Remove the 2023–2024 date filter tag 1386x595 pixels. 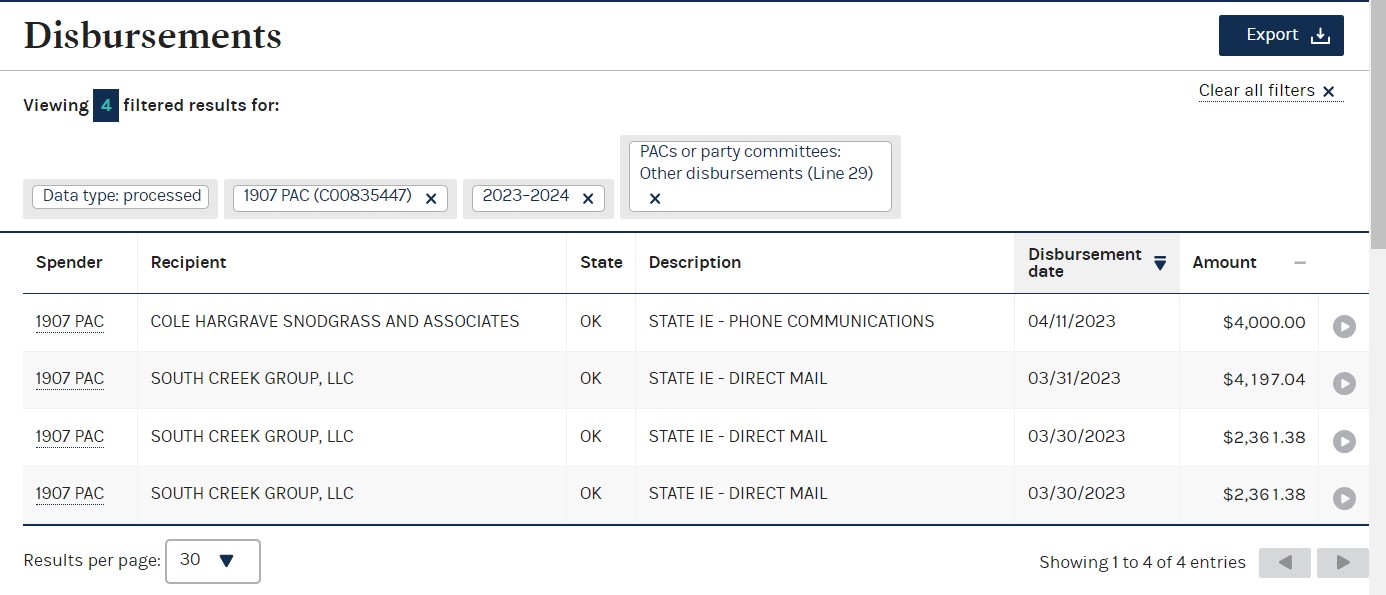(x=588, y=198)
